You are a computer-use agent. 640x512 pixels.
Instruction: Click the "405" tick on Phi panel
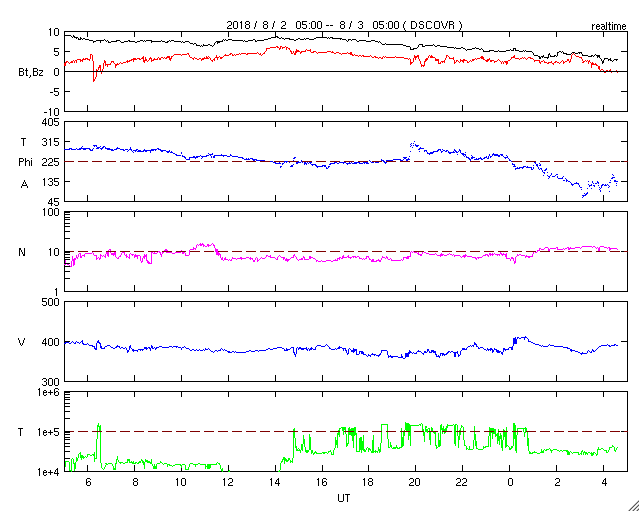pos(51,122)
